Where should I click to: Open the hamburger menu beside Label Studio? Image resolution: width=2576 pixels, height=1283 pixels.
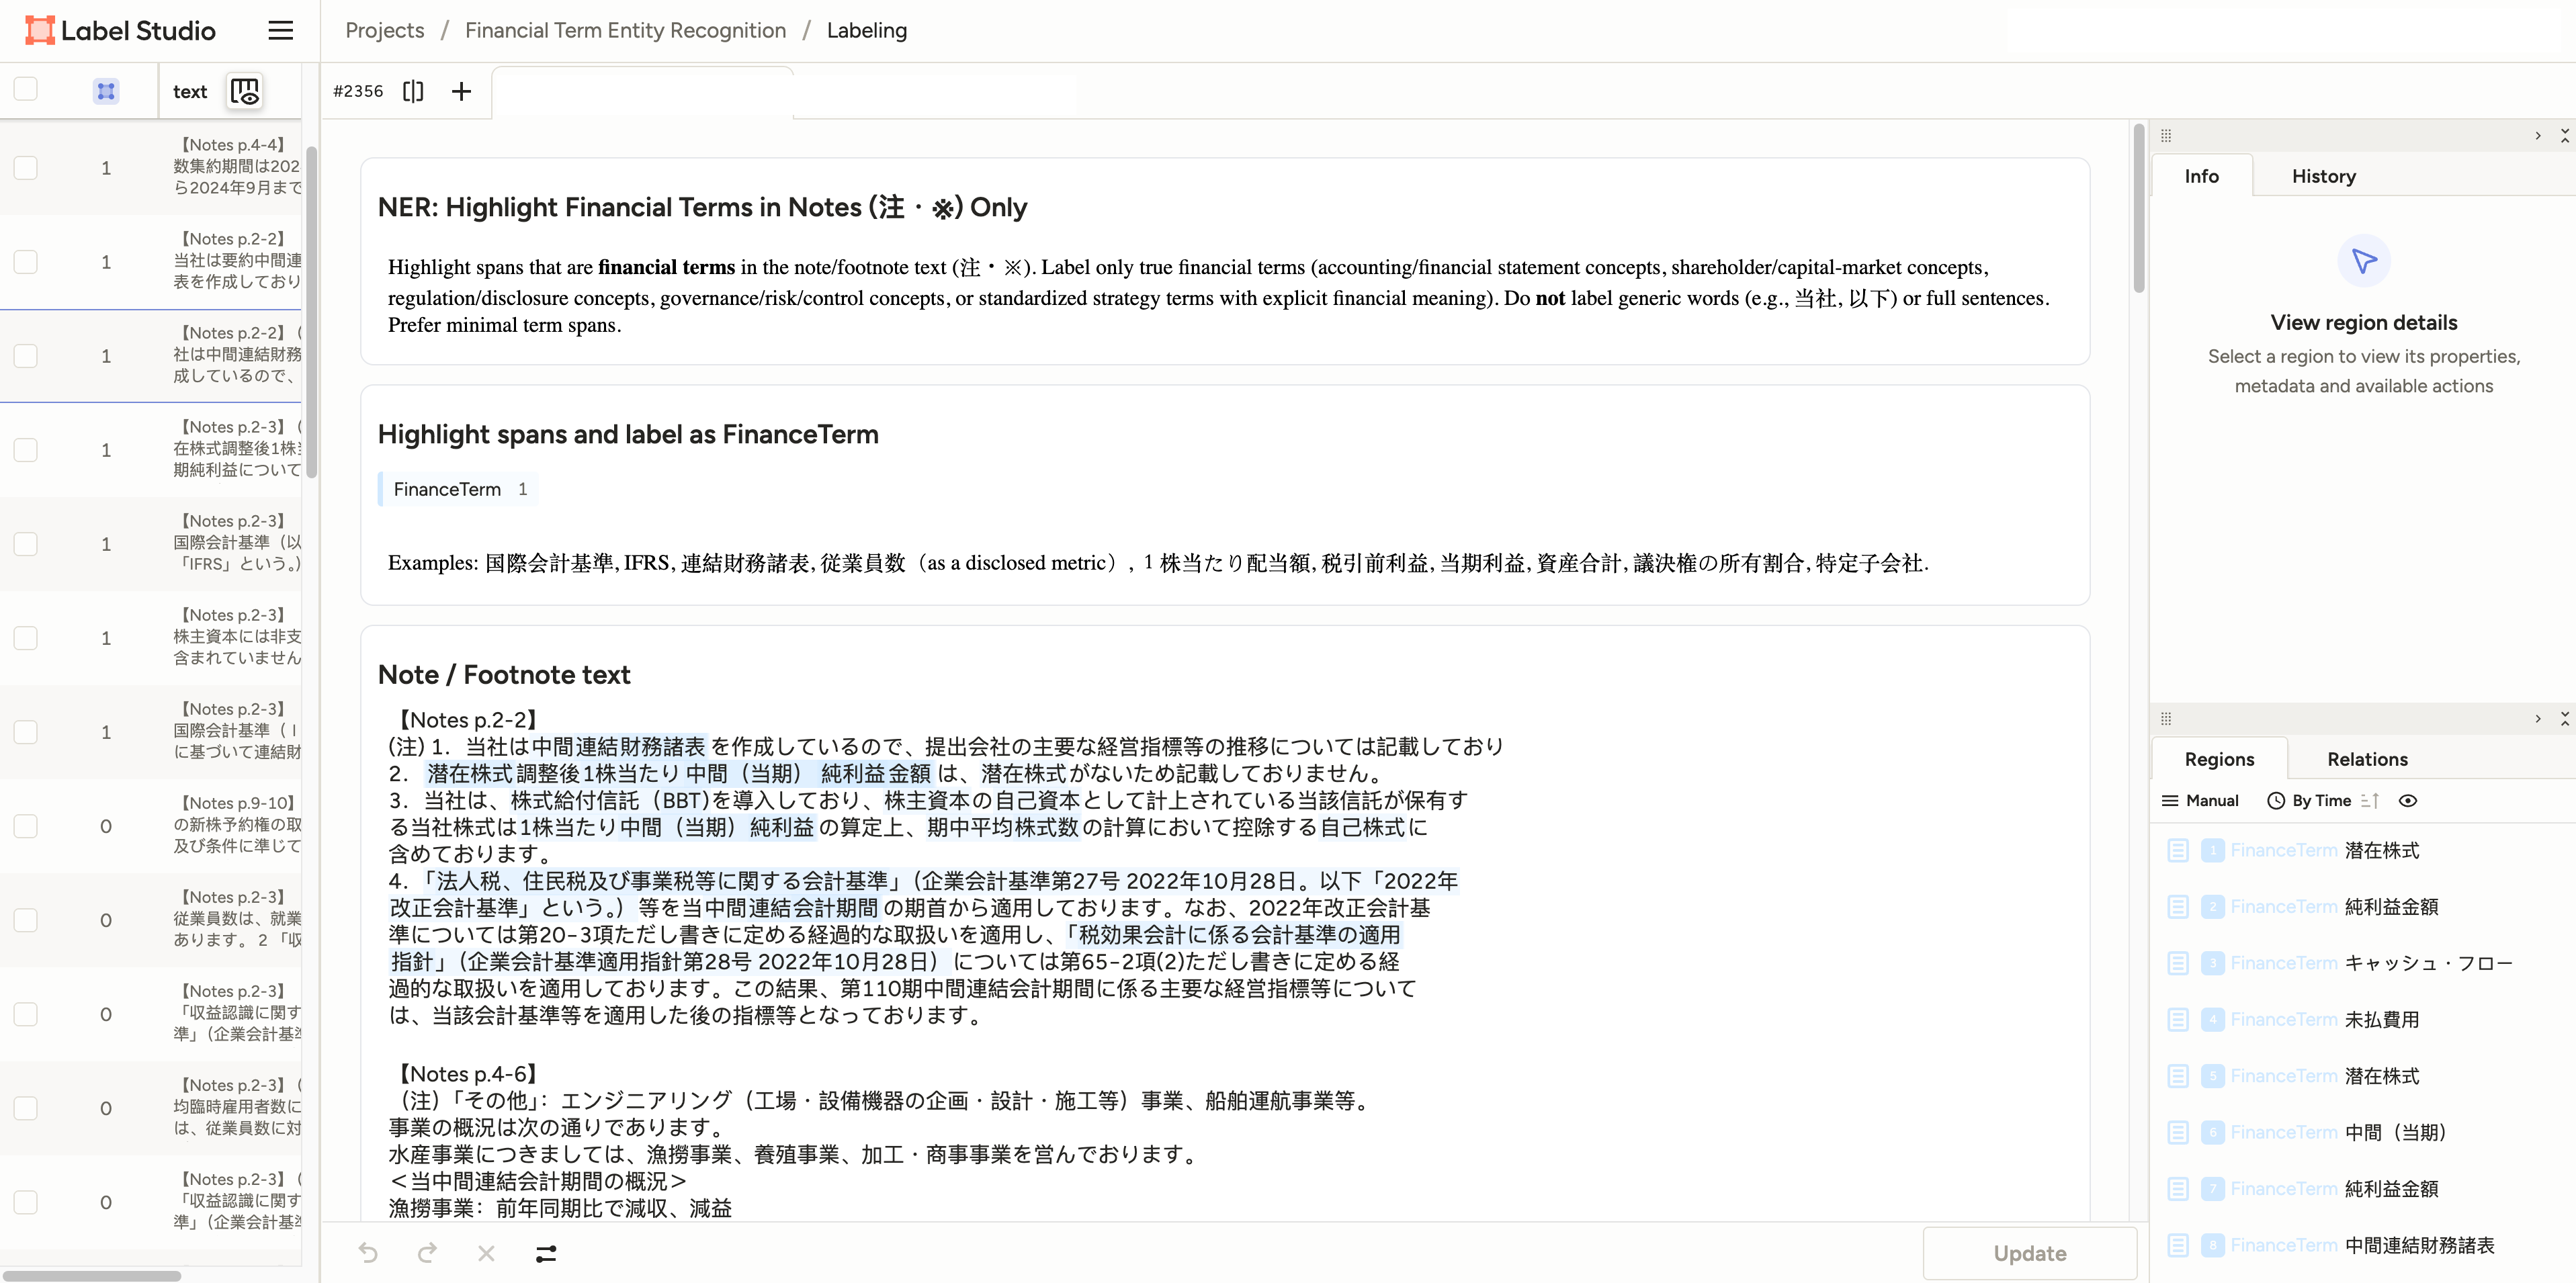(x=281, y=30)
